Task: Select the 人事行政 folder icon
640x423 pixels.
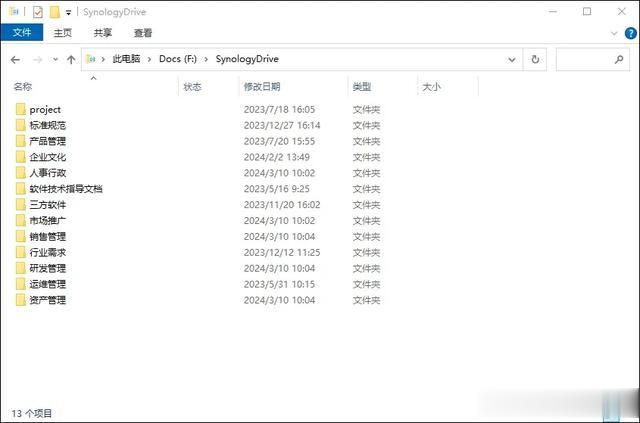Action: 21,173
